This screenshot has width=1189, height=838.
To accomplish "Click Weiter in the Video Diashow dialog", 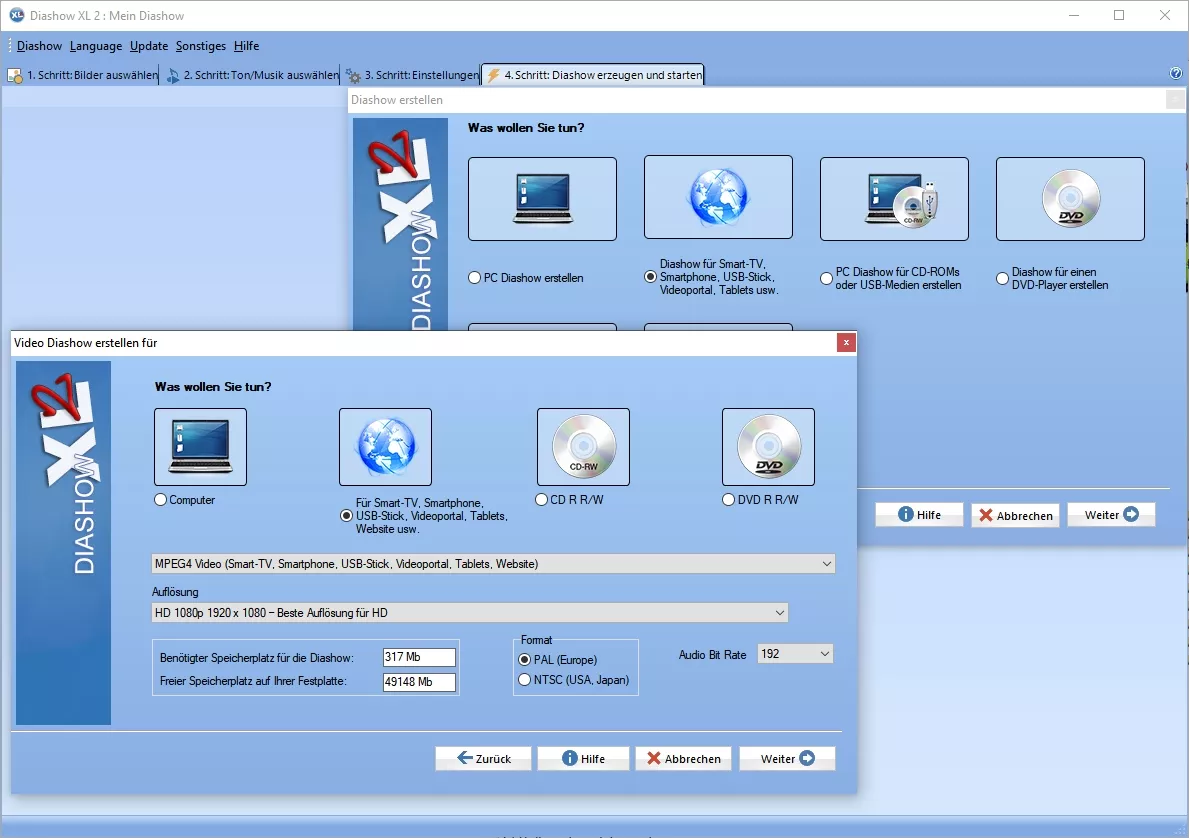I will pyautogui.click(x=787, y=759).
